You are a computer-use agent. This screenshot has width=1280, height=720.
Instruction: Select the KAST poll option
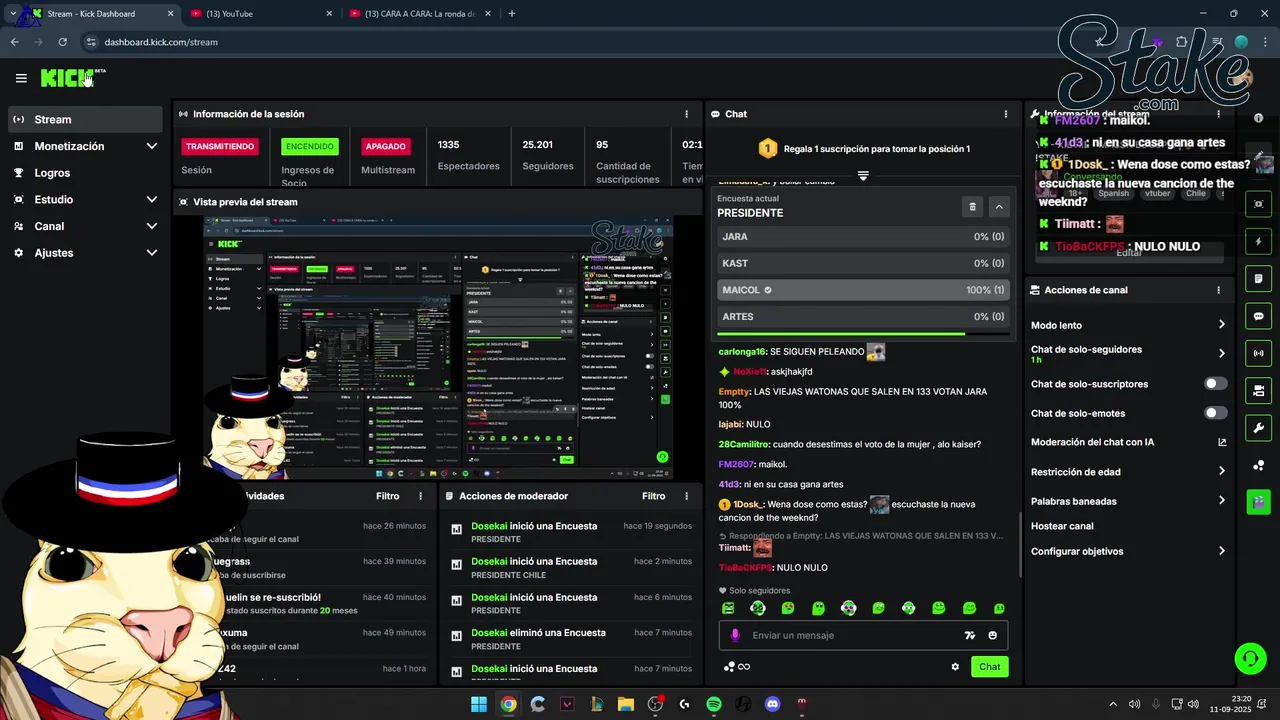[x=863, y=263]
